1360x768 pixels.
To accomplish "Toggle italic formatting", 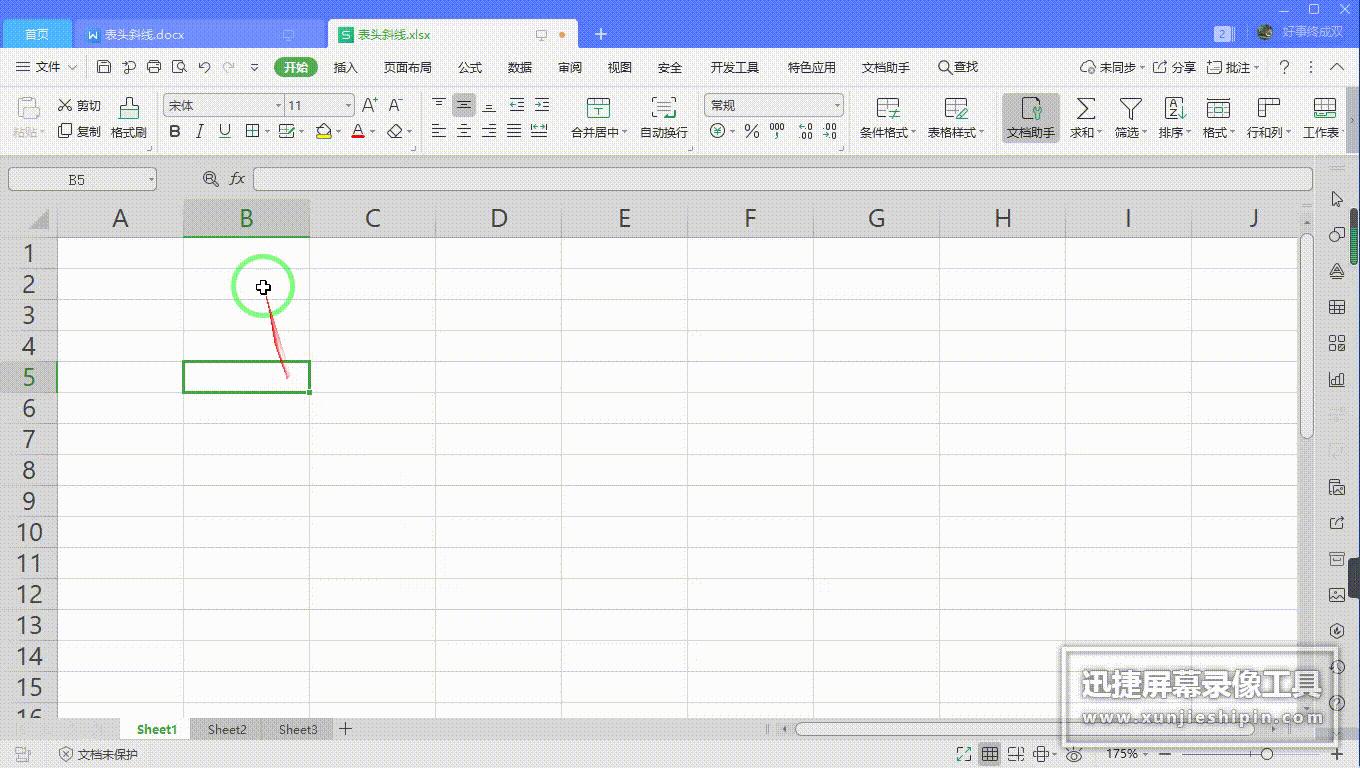I will (x=199, y=131).
